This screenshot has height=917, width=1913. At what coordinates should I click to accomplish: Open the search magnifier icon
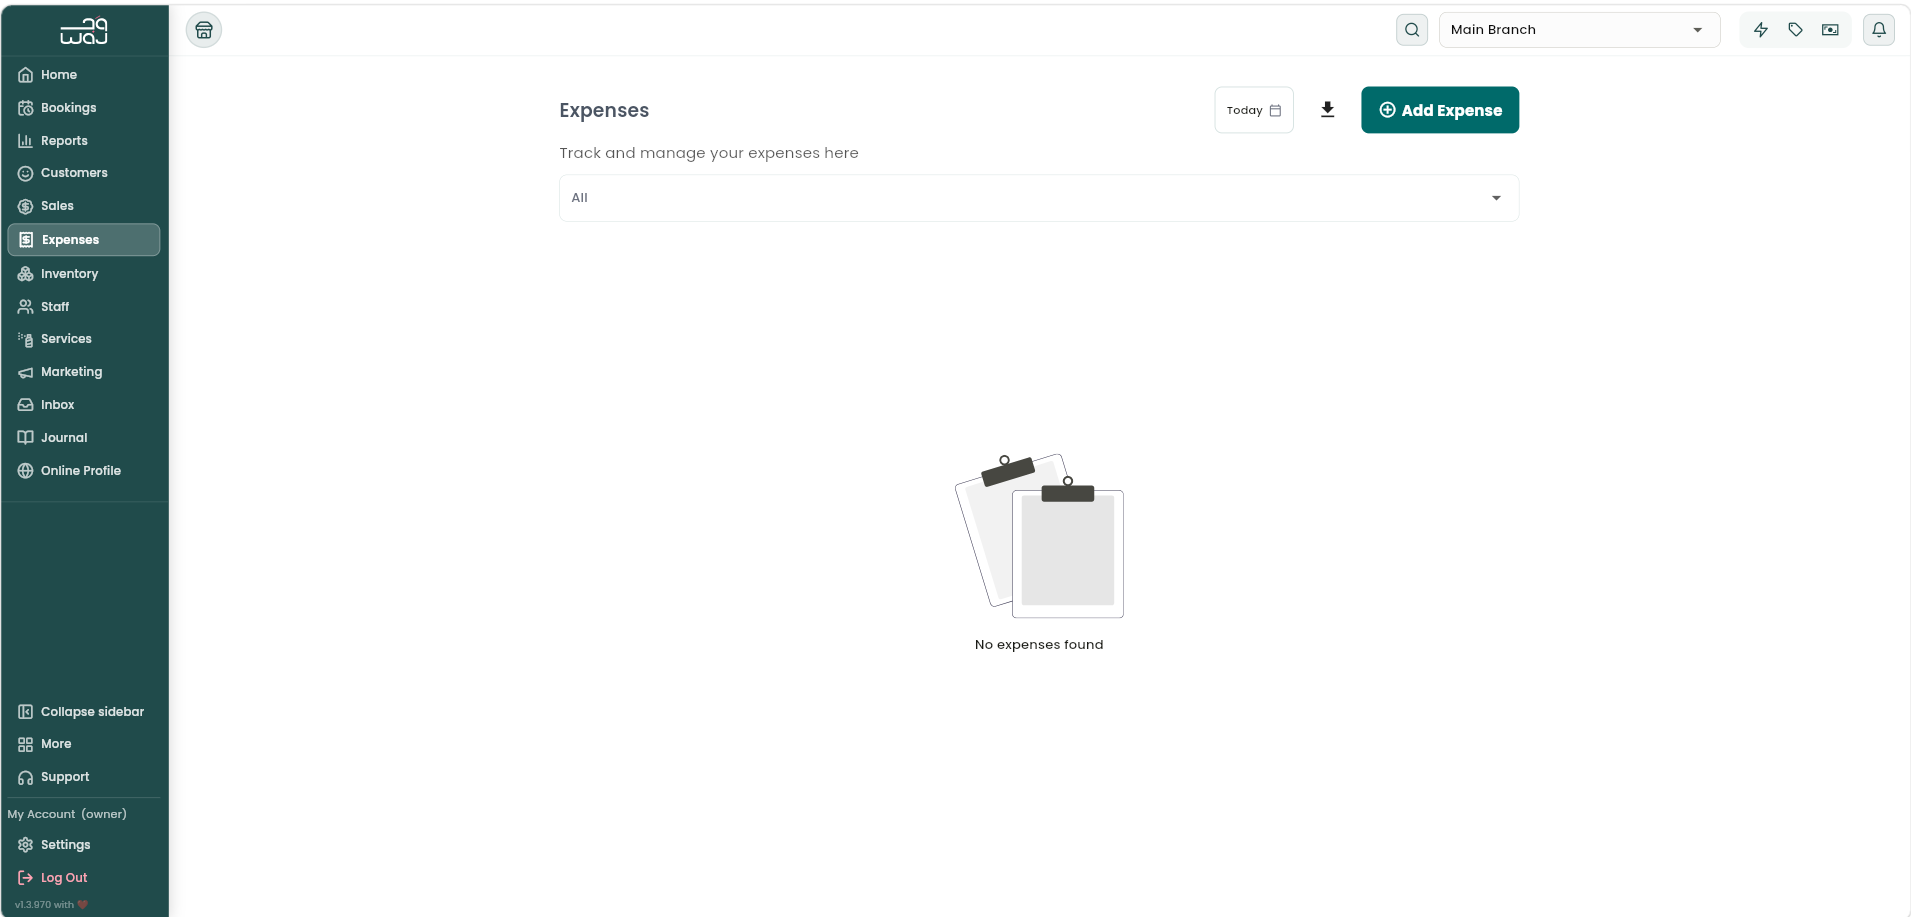point(1412,30)
